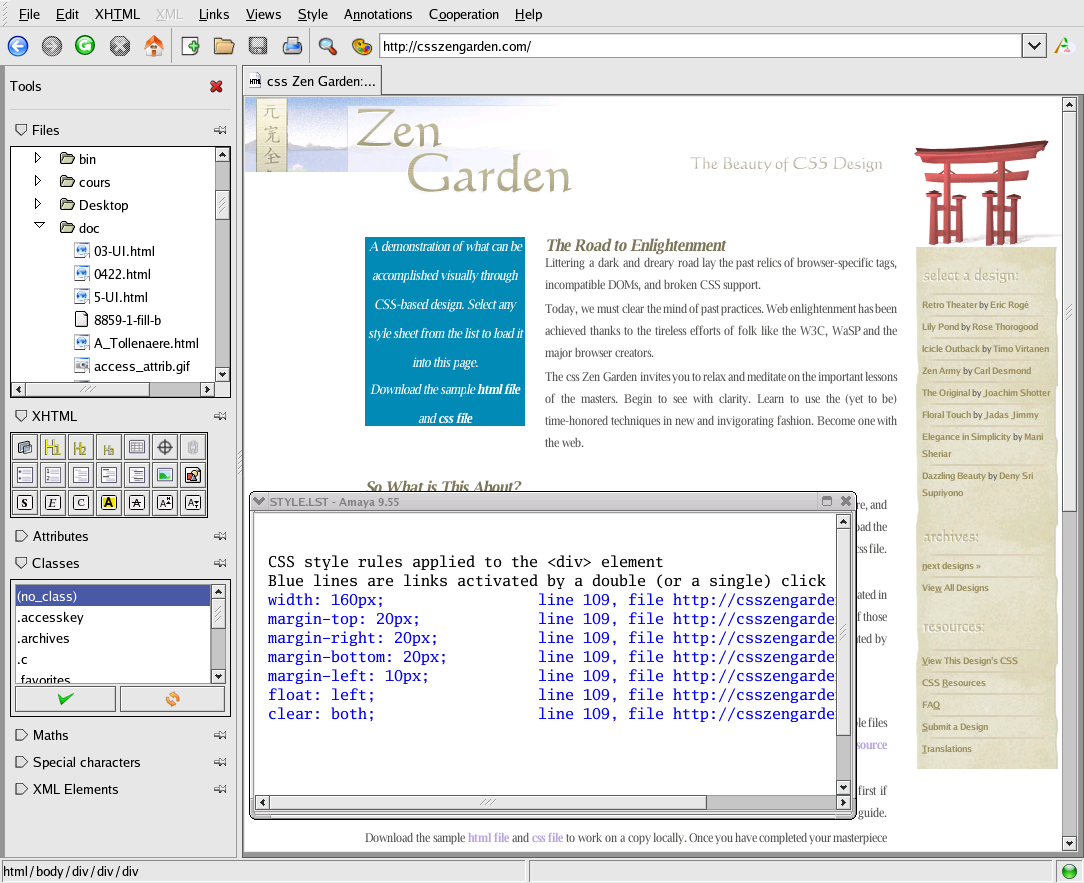
Task: Open the XHTML menu
Action: coord(117,15)
